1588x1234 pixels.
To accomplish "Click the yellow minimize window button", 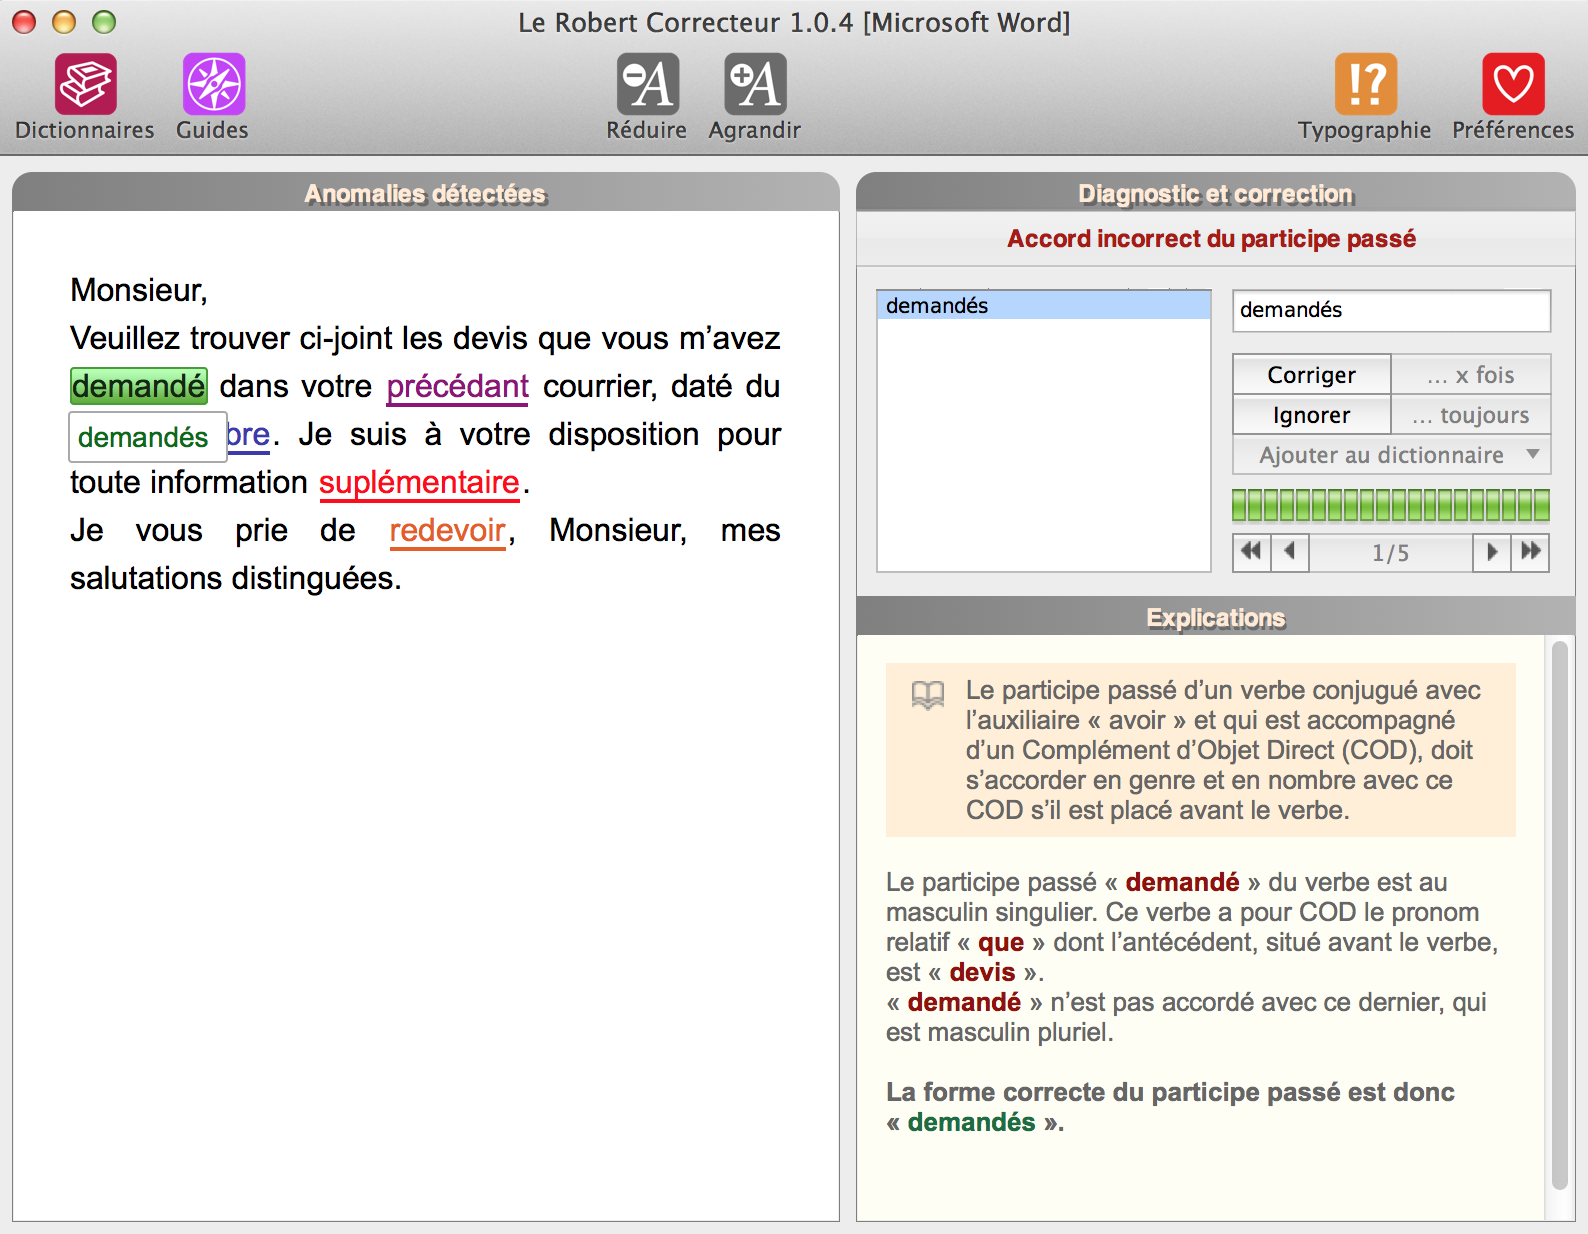I will [64, 22].
